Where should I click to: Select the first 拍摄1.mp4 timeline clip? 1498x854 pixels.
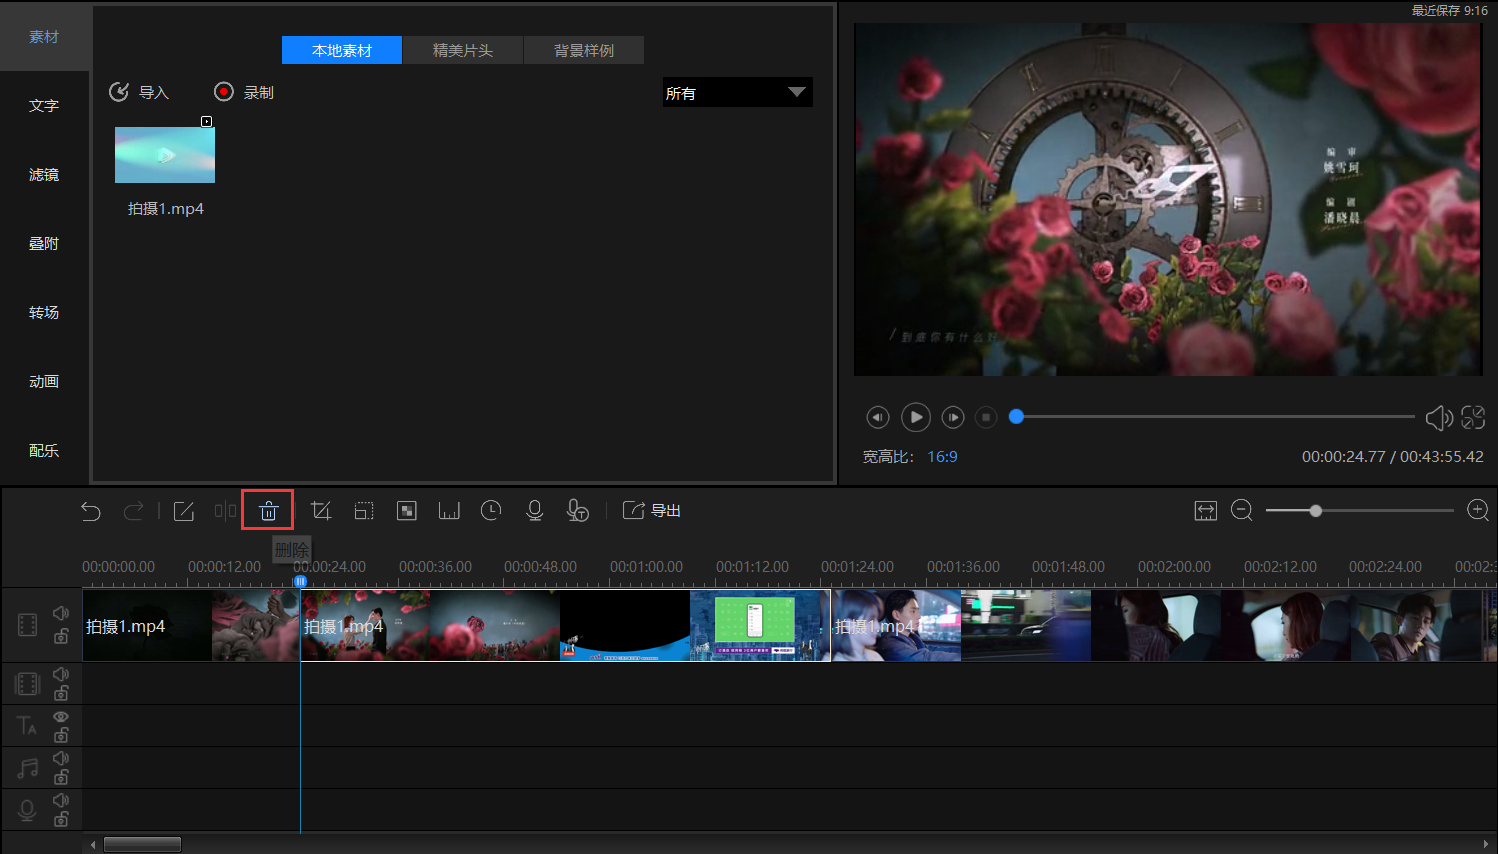click(191, 626)
